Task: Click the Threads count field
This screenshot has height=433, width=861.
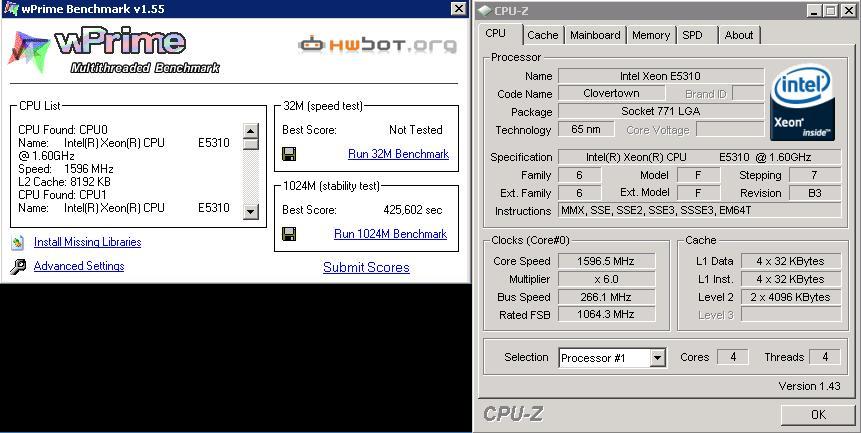Action: [x=825, y=357]
